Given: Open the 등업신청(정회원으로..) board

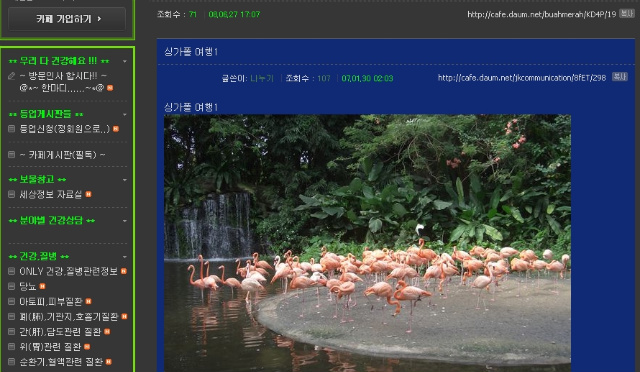Looking at the screenshot, I should pos(65,129).
